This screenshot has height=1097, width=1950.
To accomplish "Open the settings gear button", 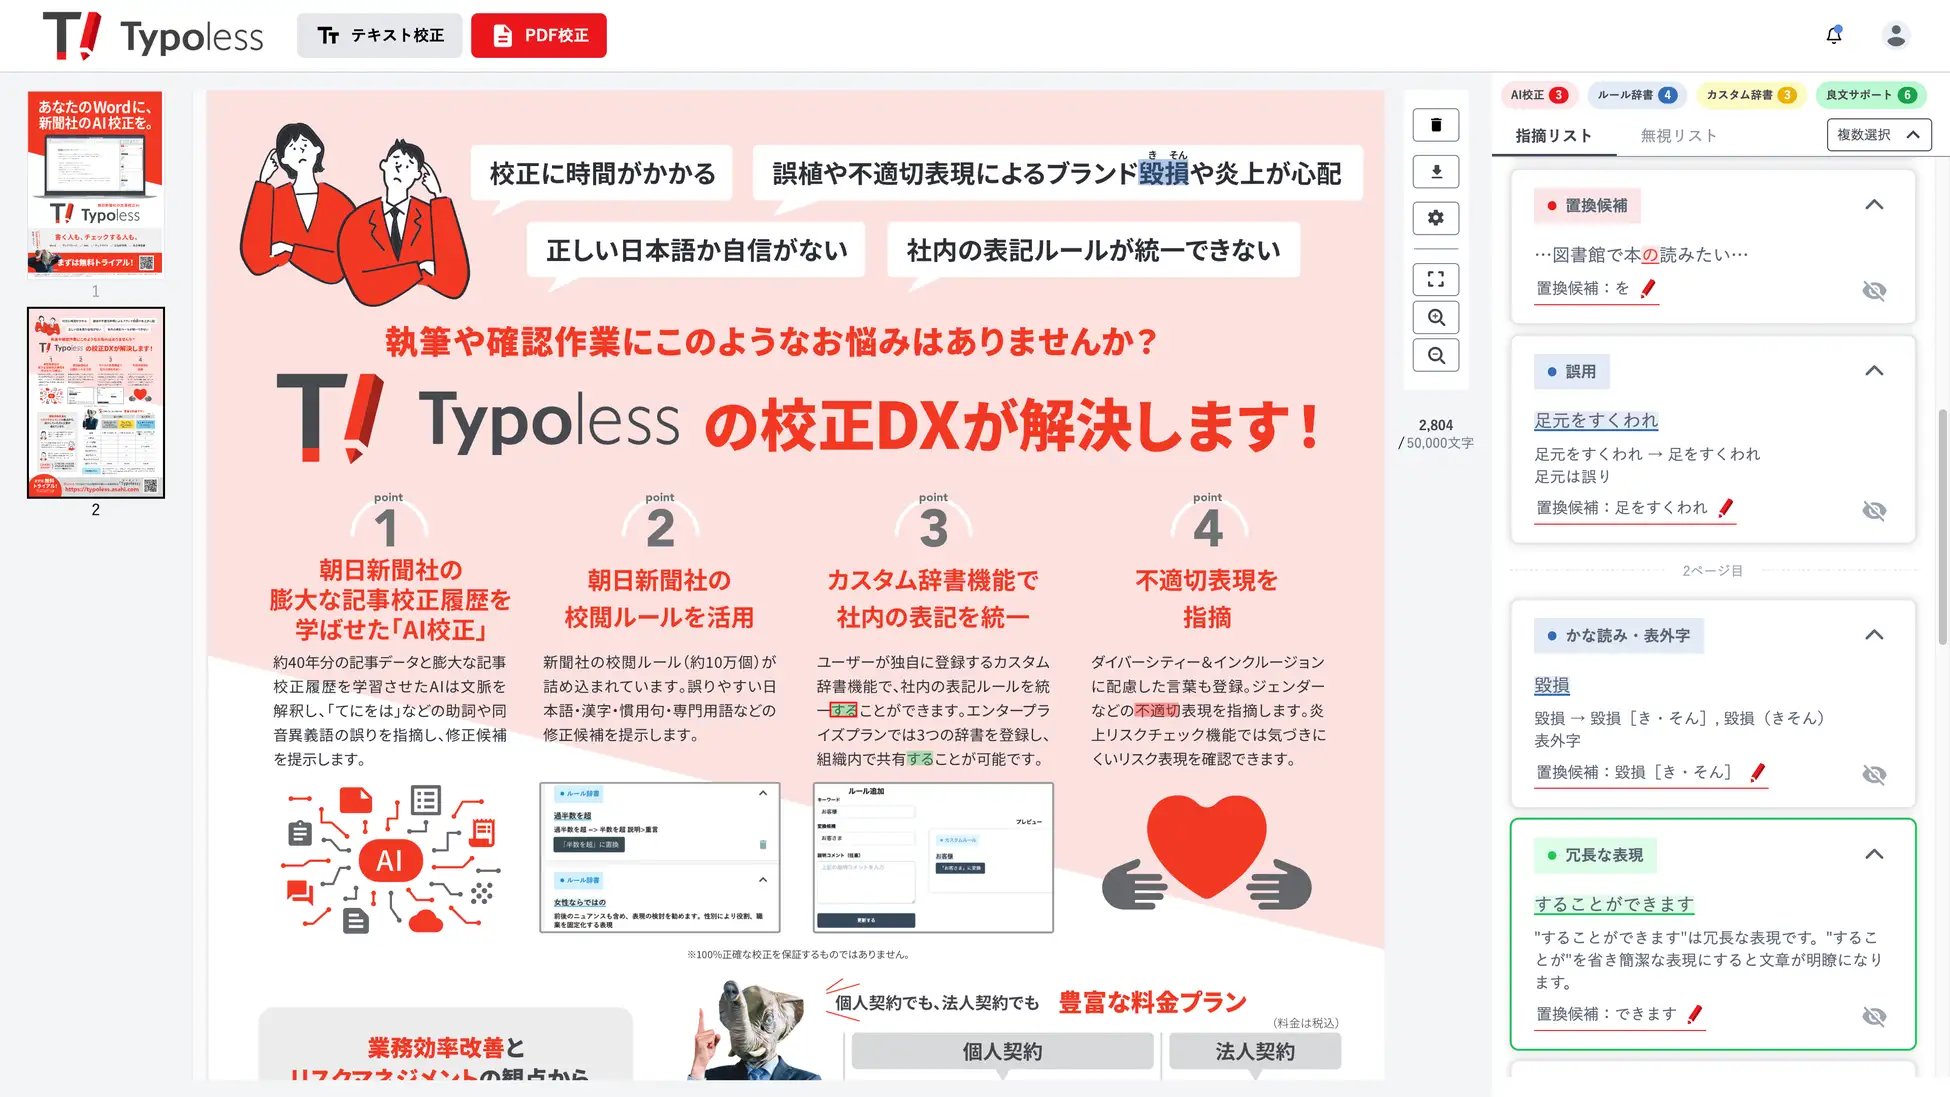I will [x=1436, y=218].
